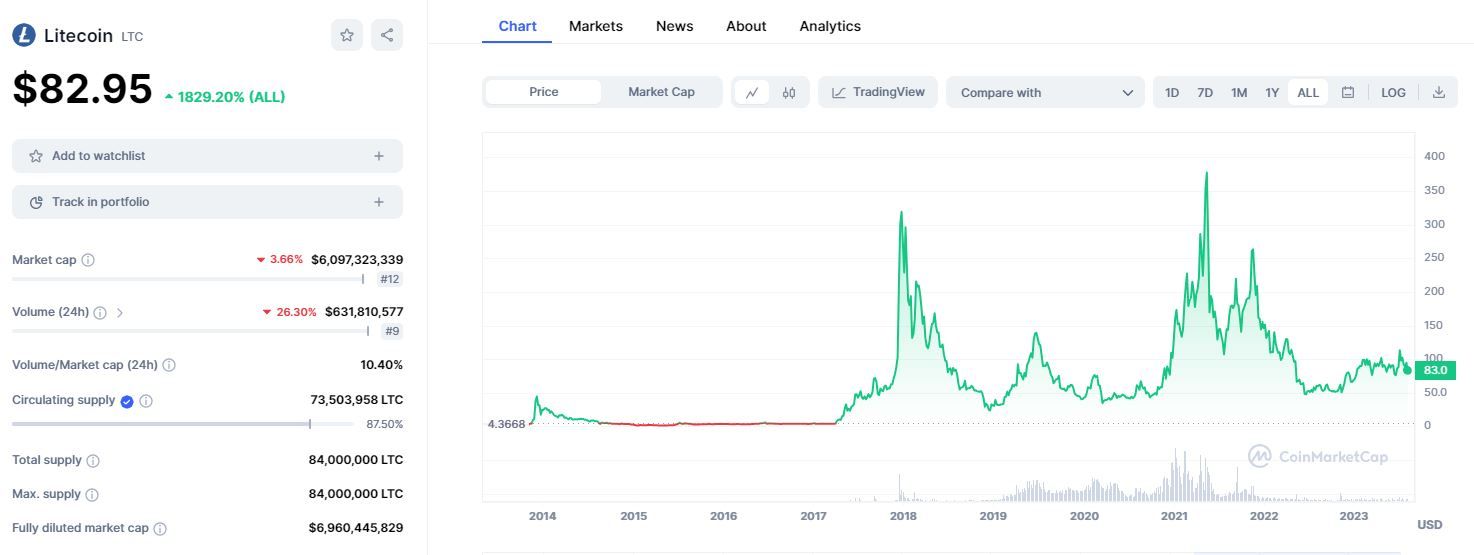Open the TradingView chart button

click(x=878, y=92)
